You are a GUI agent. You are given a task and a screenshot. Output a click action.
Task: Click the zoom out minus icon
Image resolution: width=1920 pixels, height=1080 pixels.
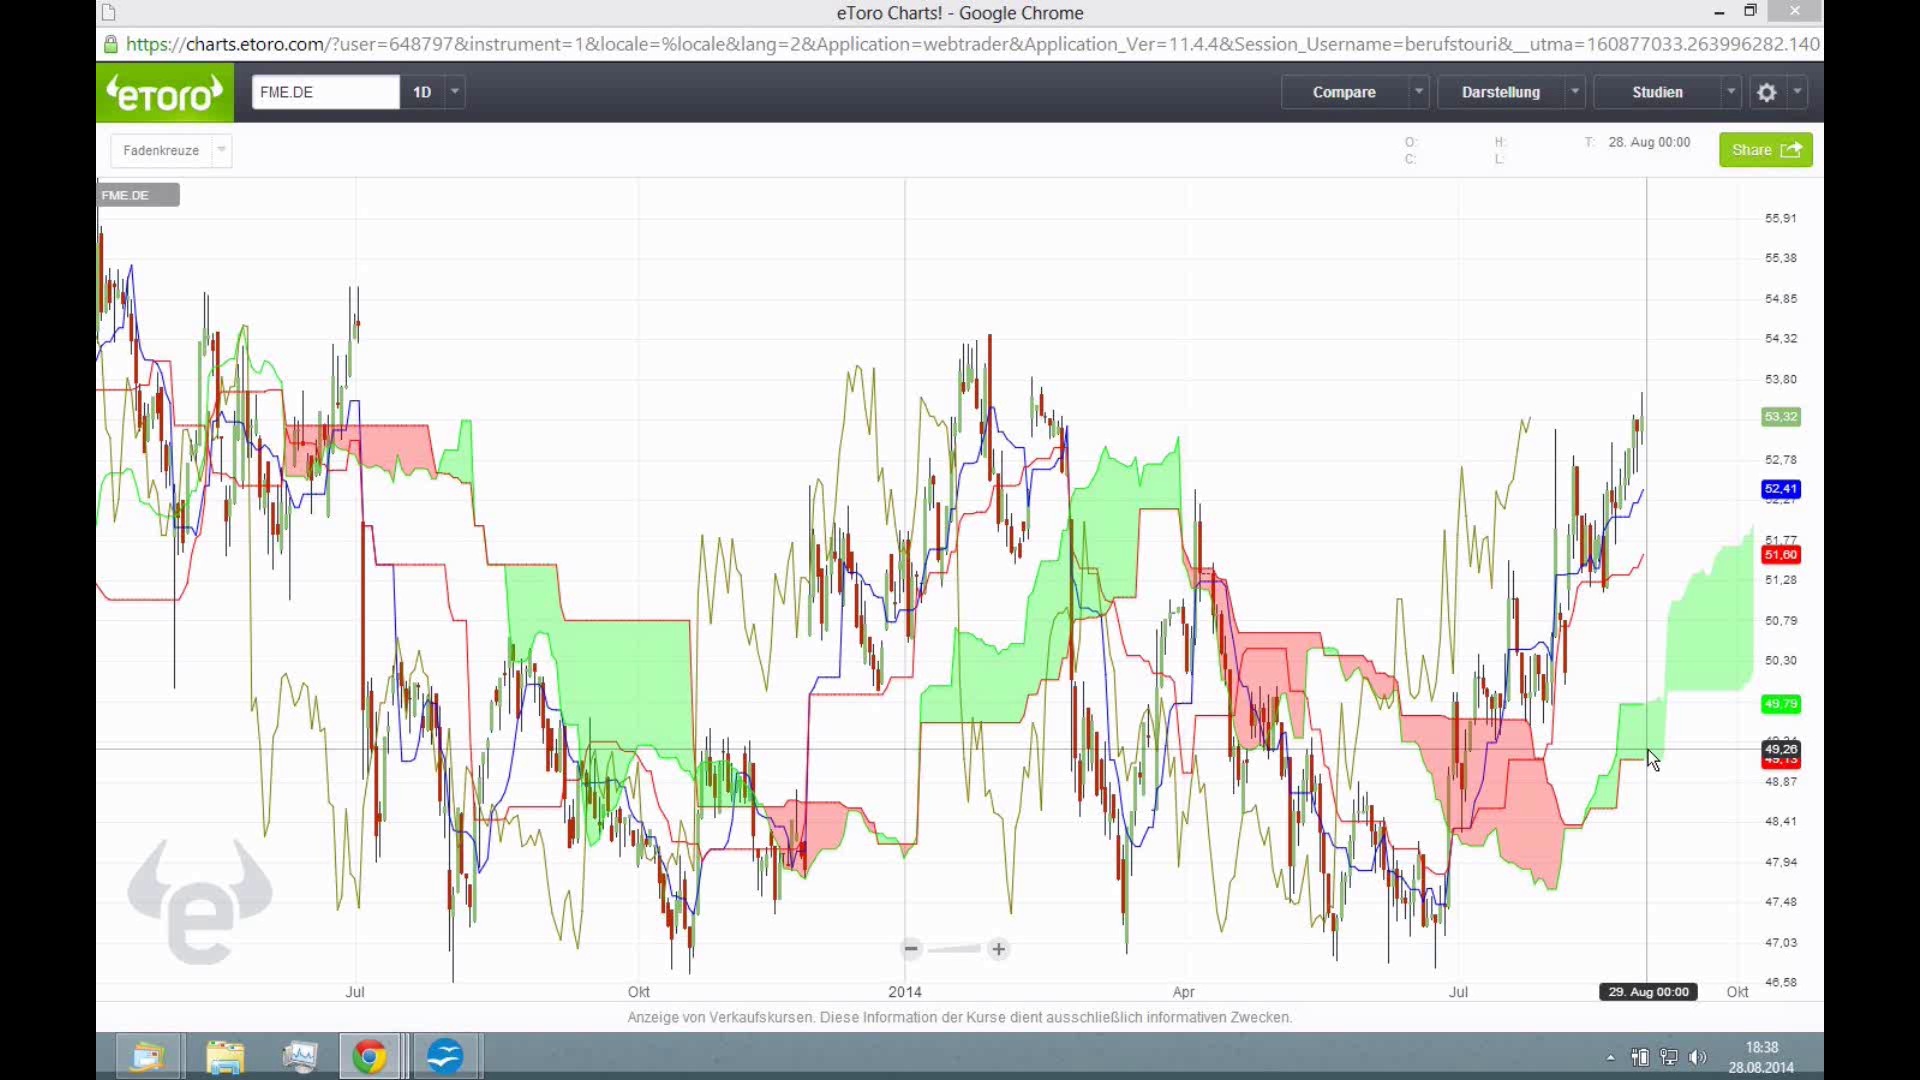910,949
